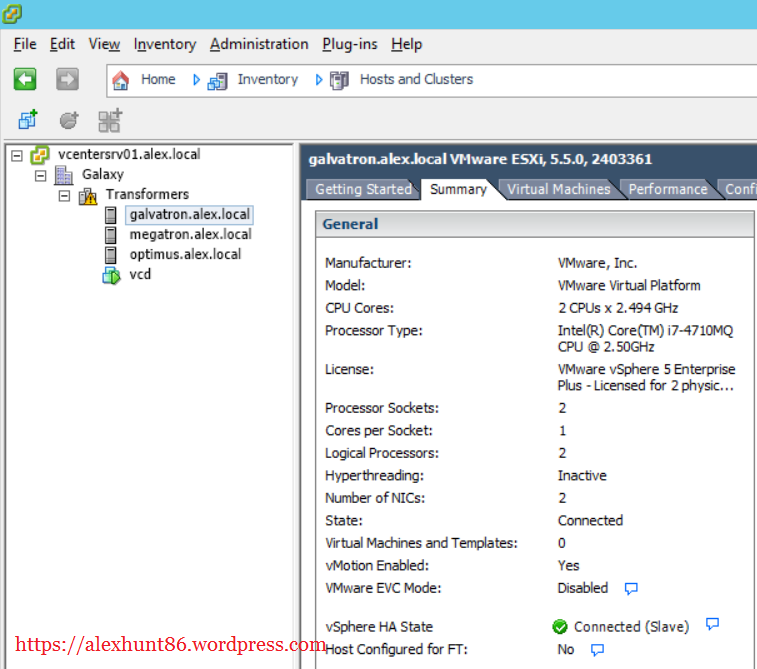Click the Connected (Slave) HA state text
The image size is (757, 669).
[x=631, y=627]
